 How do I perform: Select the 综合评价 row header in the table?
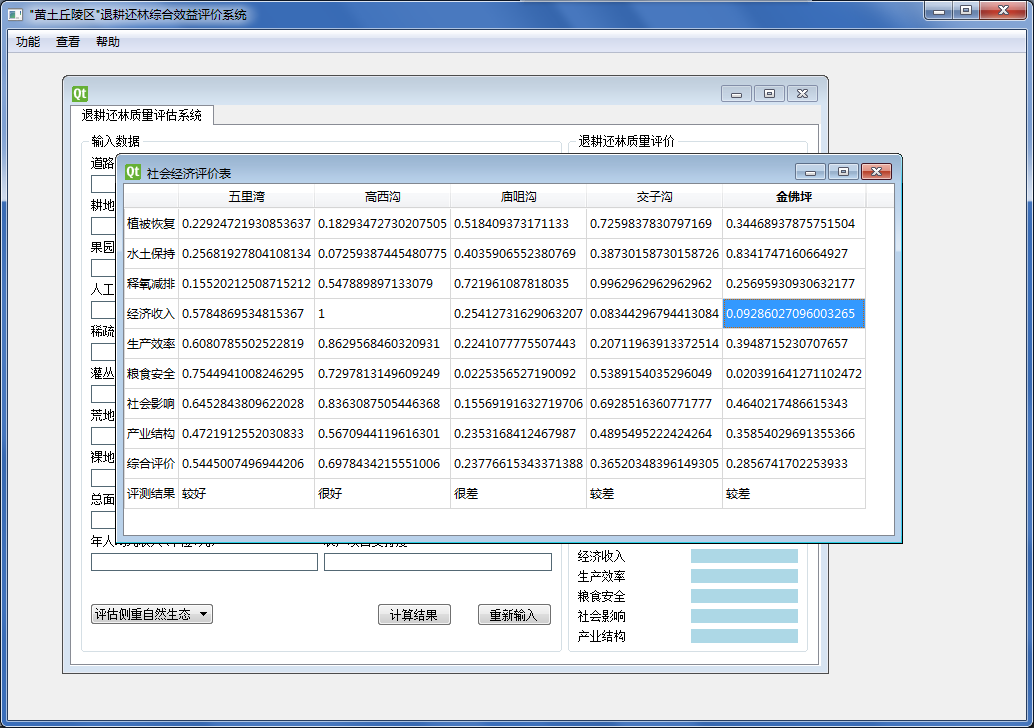coord(151,464)
